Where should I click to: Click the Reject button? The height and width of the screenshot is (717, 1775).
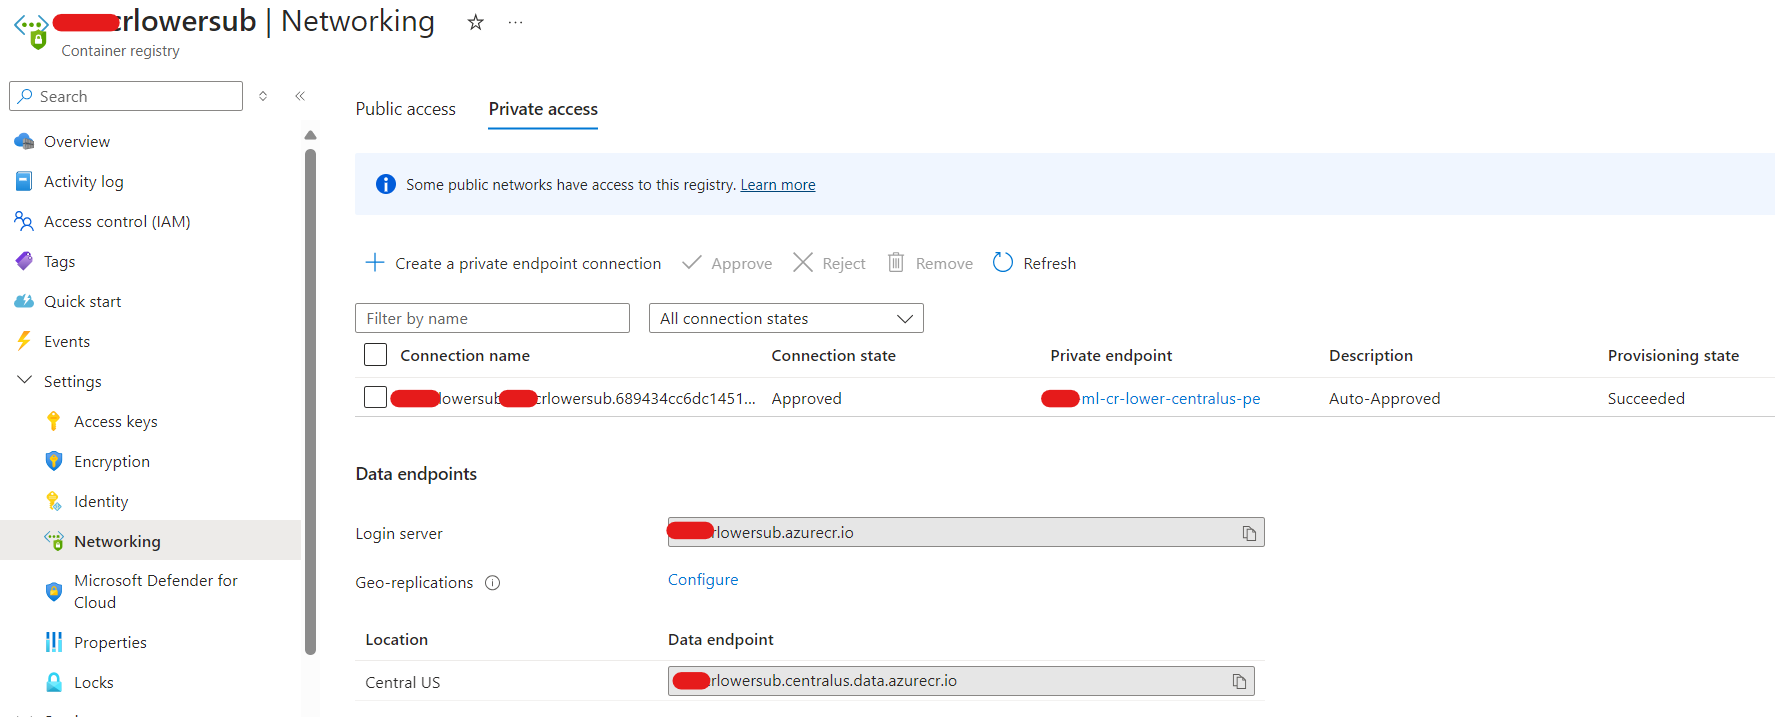[829, 263]
